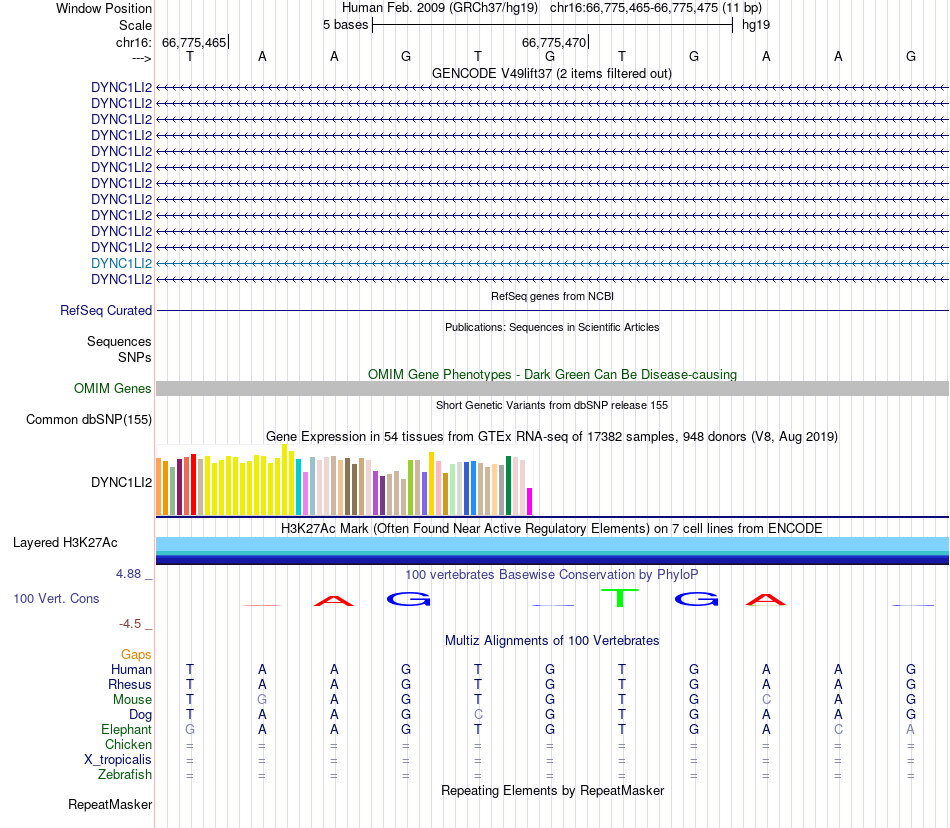Open the RefSeq Curated track label
Viewport: 950px width, 828px height.
click(x=105, y=310)
